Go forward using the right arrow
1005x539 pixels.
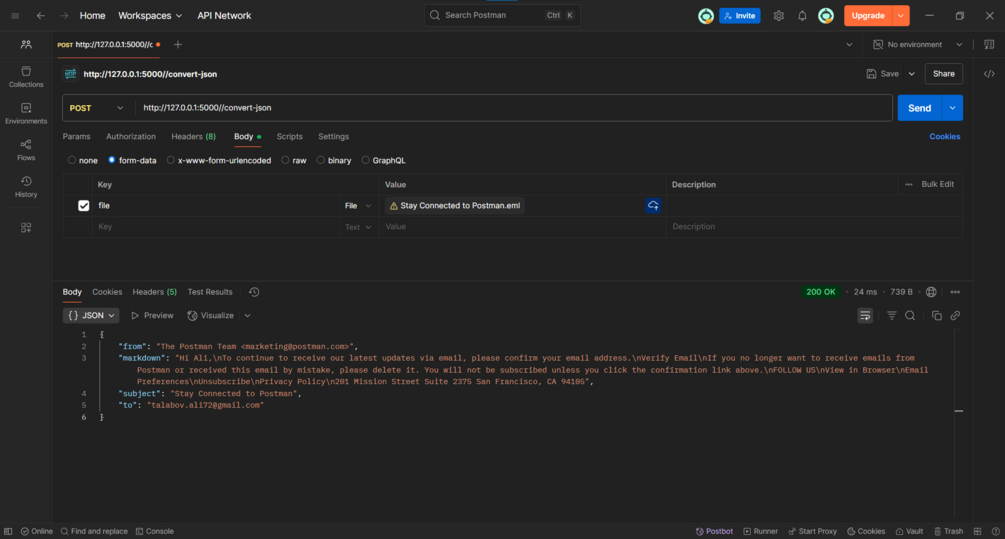pyautogui.click(x=63, y=15)
